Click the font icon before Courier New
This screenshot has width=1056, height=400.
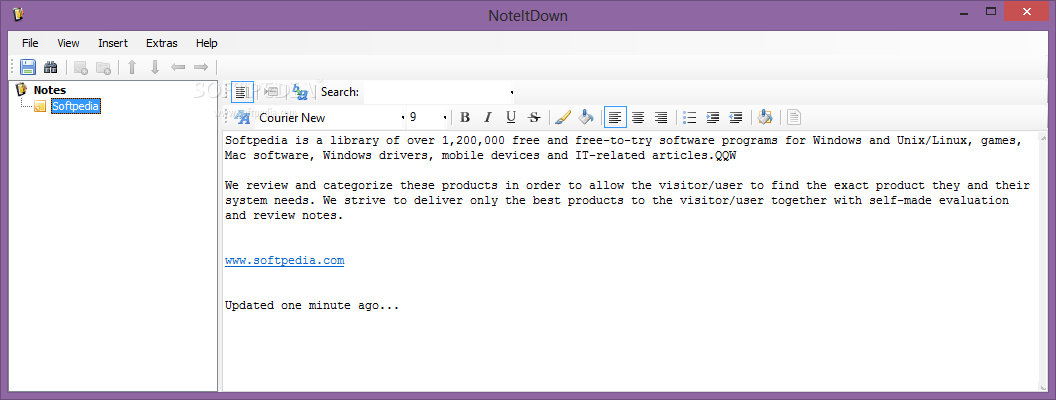click(242, 117)
